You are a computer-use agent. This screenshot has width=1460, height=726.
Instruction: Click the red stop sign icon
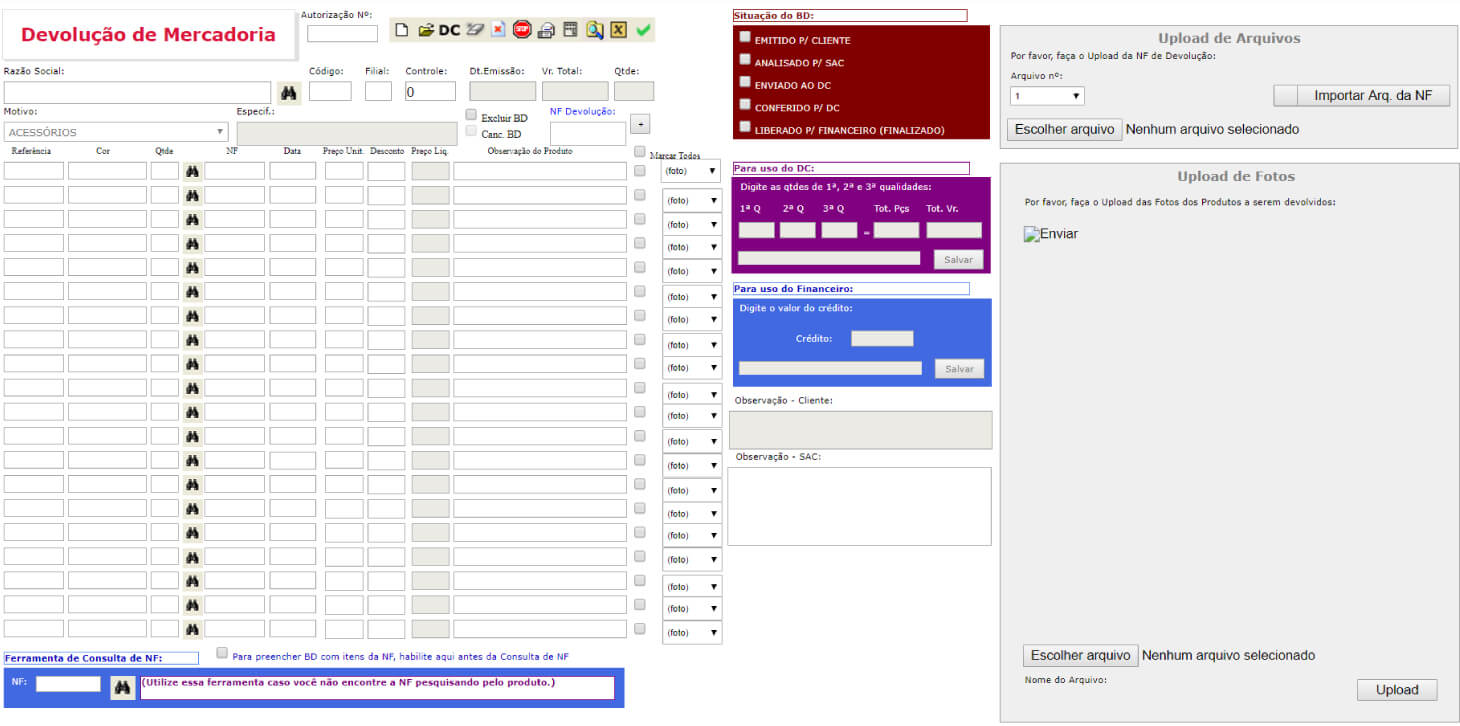pyautogui.click(x=522, y=30)
